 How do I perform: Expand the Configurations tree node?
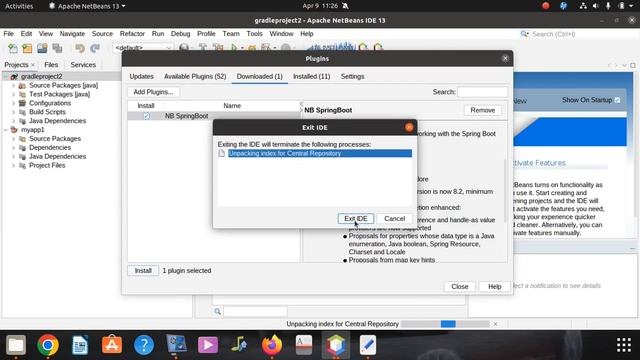pyautogui.click(x=13, y=103)
